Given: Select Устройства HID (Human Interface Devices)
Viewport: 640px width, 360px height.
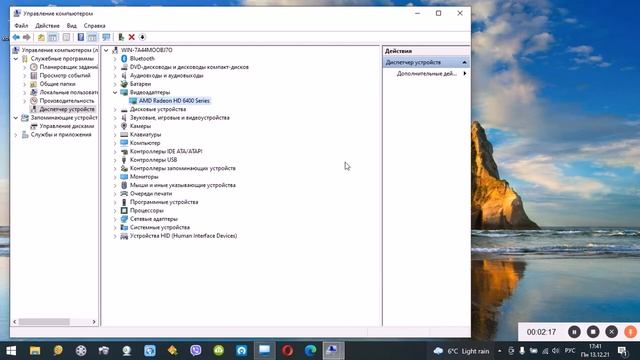Looking at the screenshot, I should [183, 236].
